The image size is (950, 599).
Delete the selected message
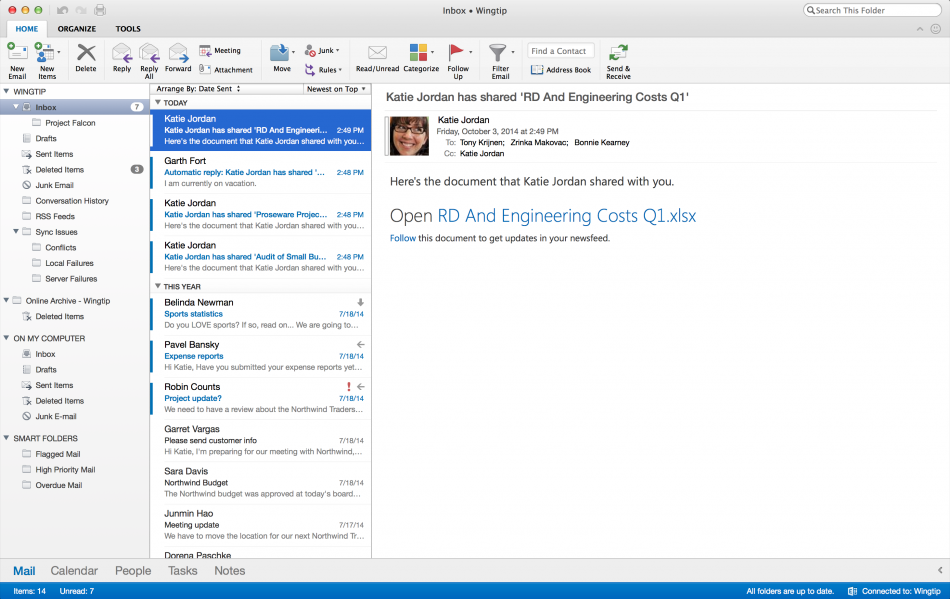[86, 54]
